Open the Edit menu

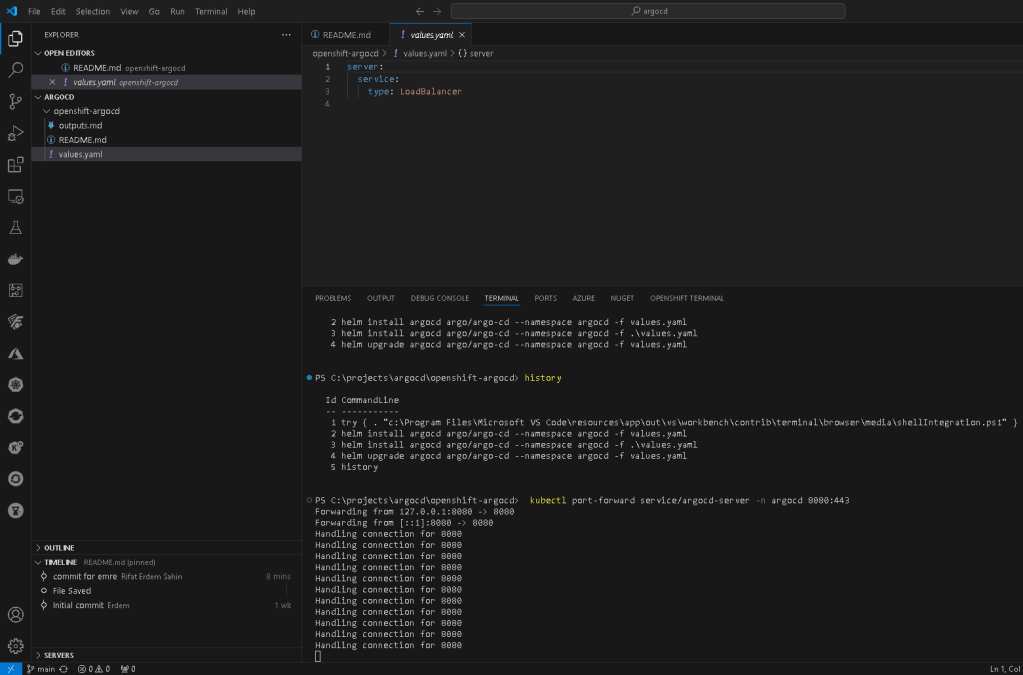(58, 11)
